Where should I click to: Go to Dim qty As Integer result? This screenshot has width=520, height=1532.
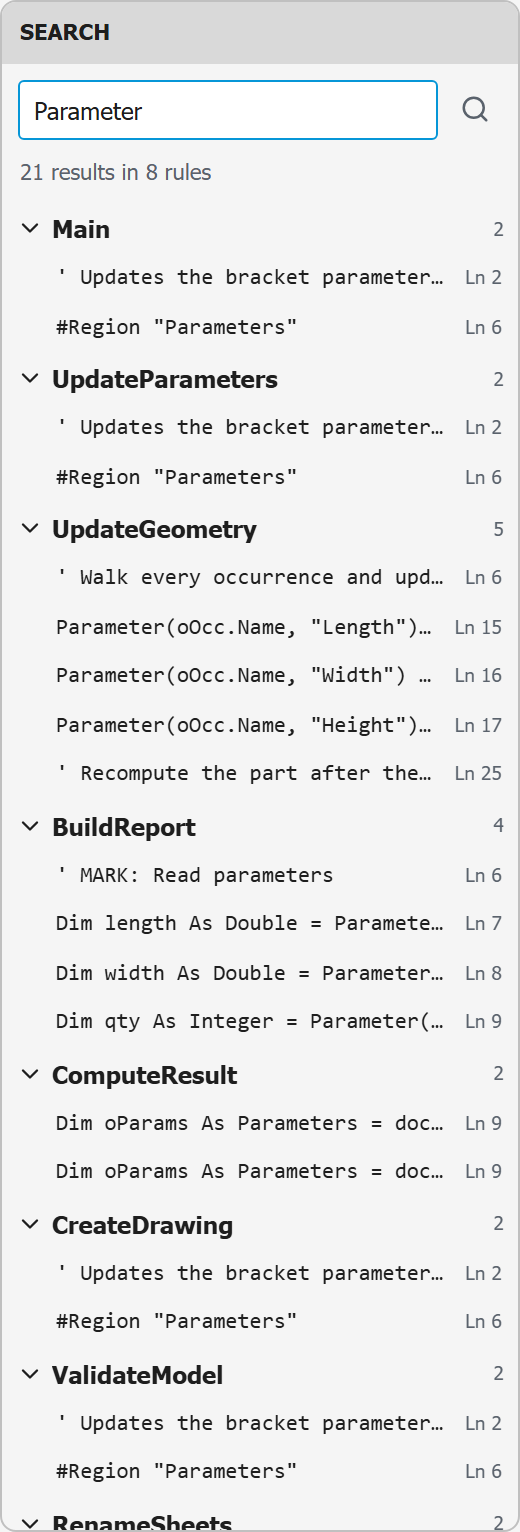tap(260, 1021)
